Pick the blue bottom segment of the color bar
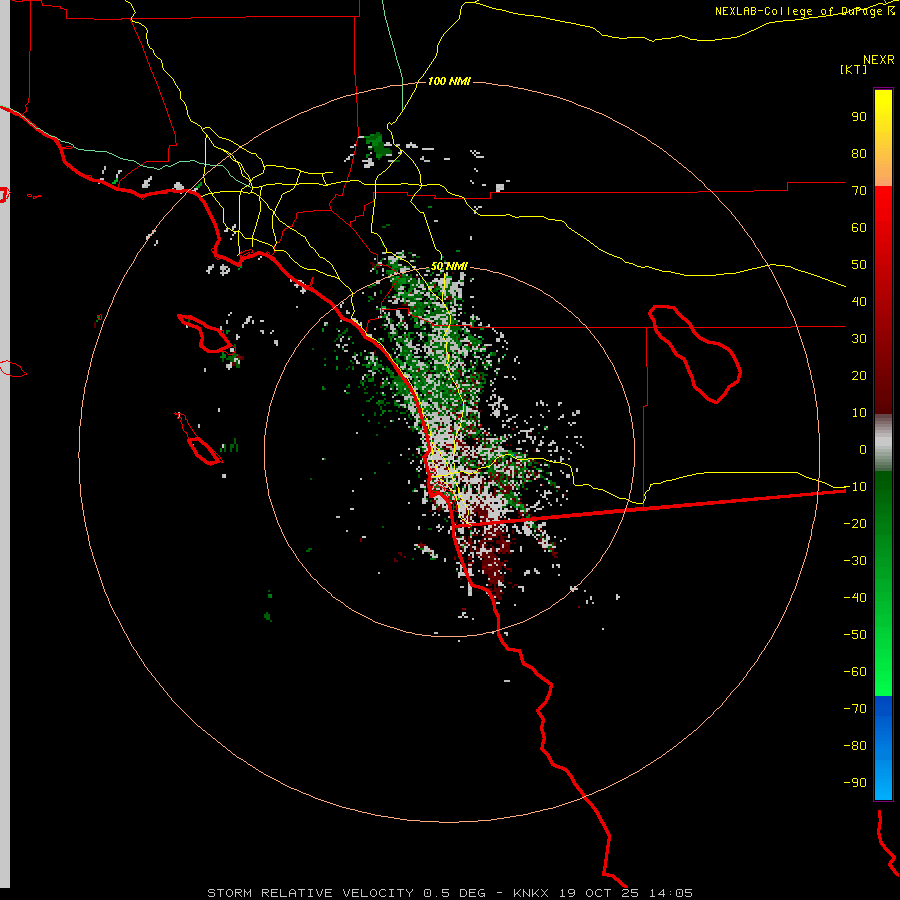 (x=883, y=748)
